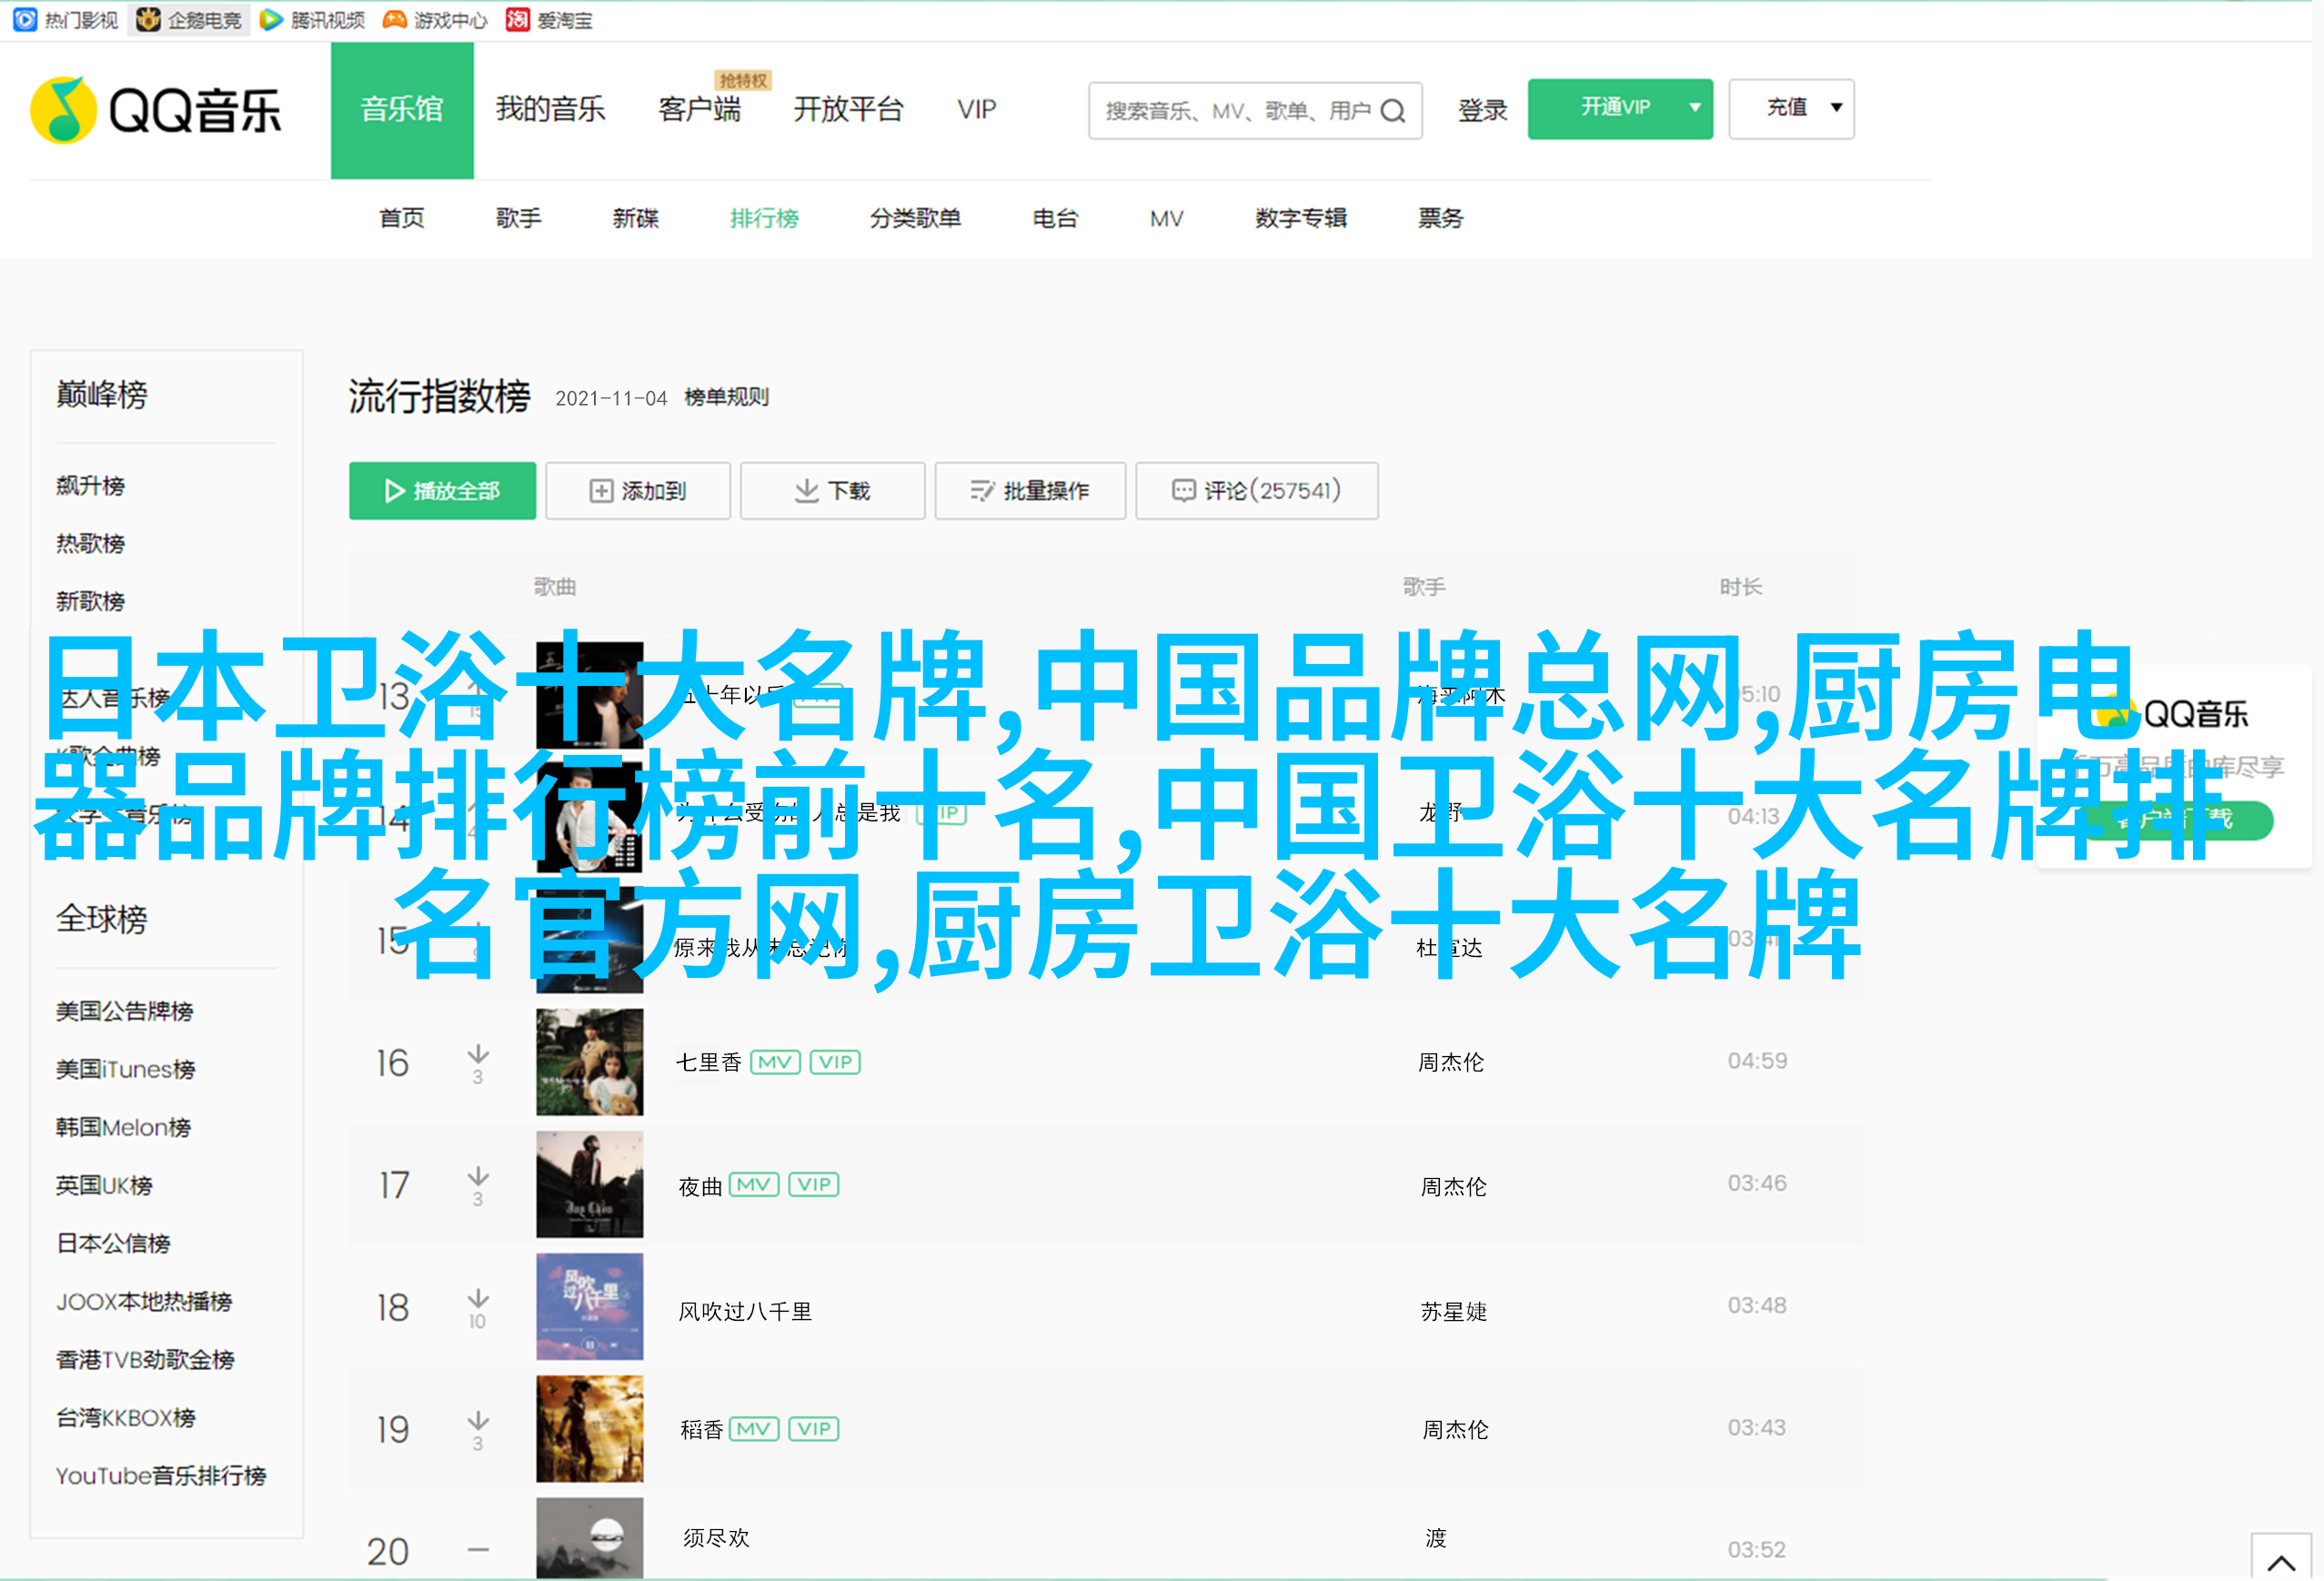The width and height of the screenshot is (2324, 1581).
Task: Go to 新碟 sub-navigation
Action: (x=636, y=218)
